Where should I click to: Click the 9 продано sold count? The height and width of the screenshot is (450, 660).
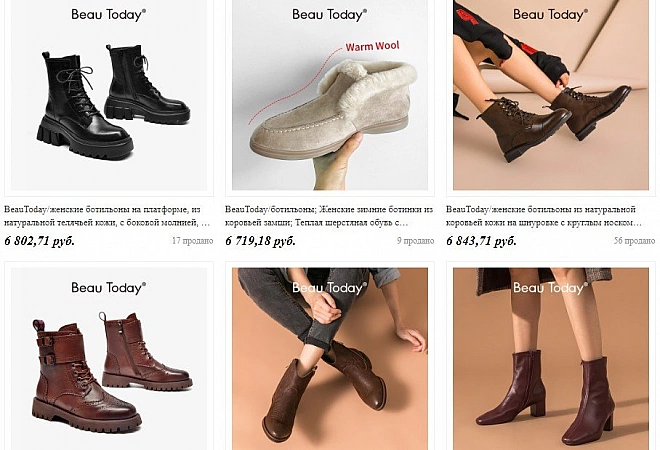tap(415, 241)
